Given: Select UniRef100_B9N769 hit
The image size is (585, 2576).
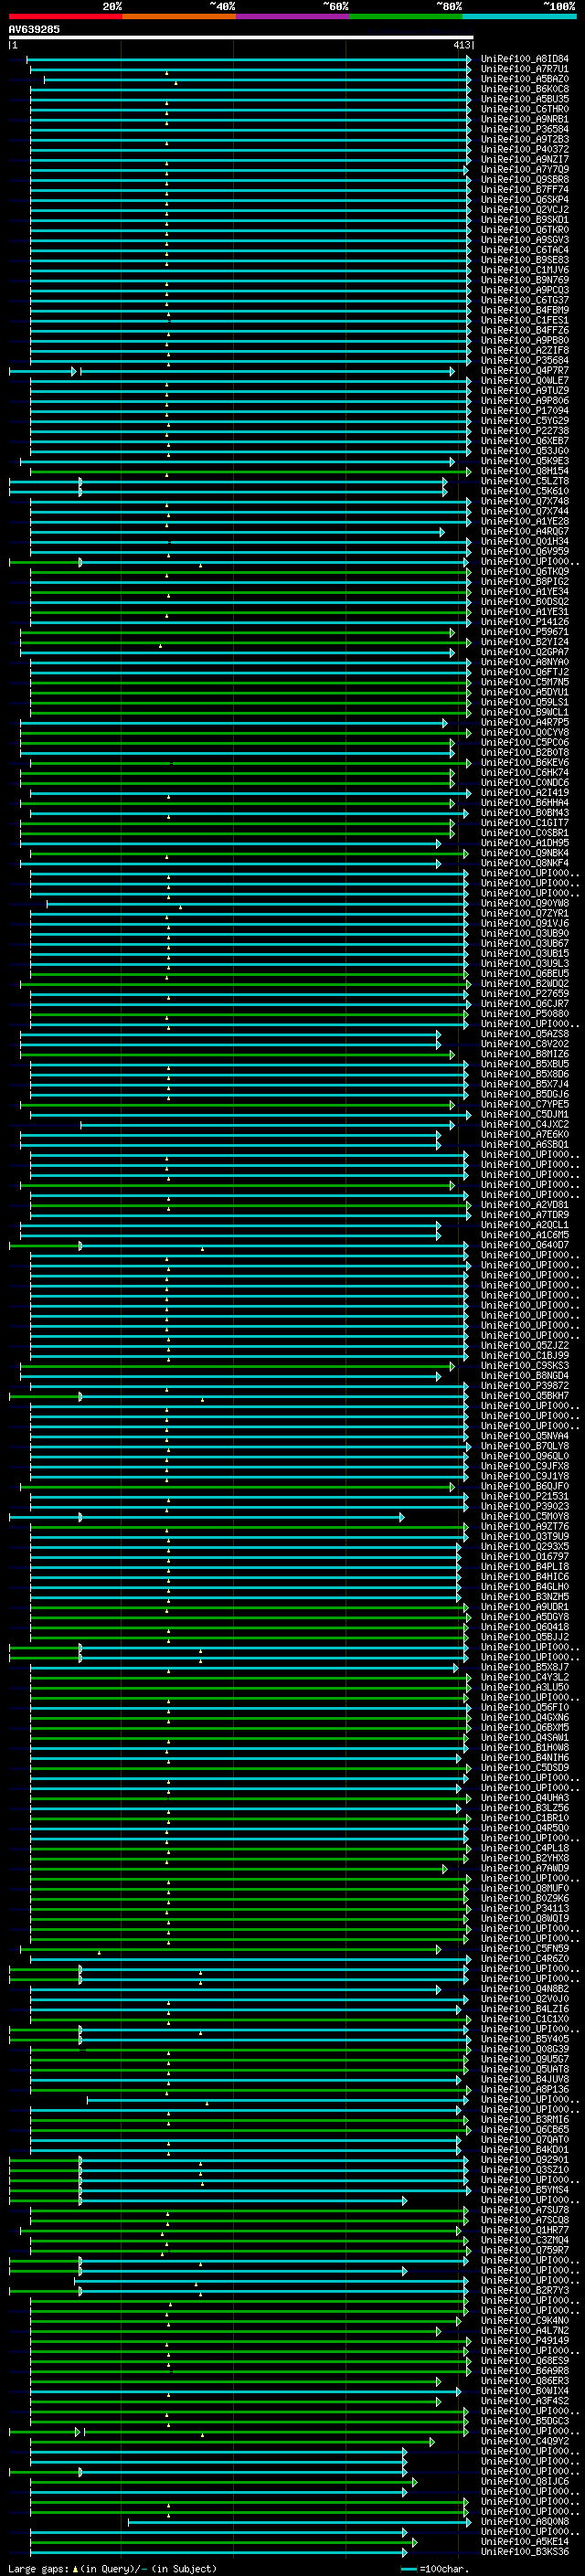Looking at the screenshot, I should point(524,280).
